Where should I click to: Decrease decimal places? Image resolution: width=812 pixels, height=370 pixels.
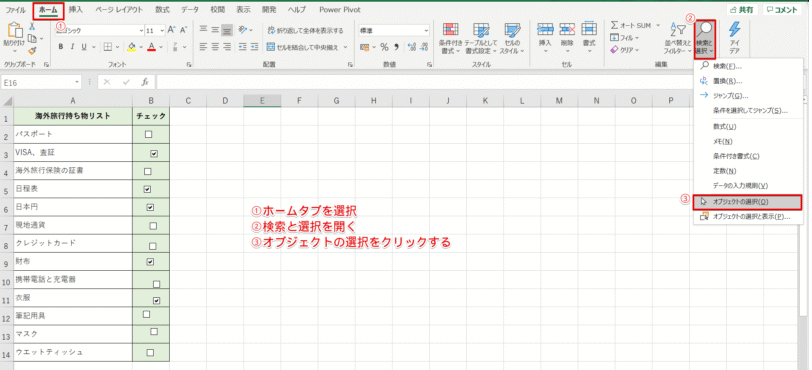coord(424,47)
